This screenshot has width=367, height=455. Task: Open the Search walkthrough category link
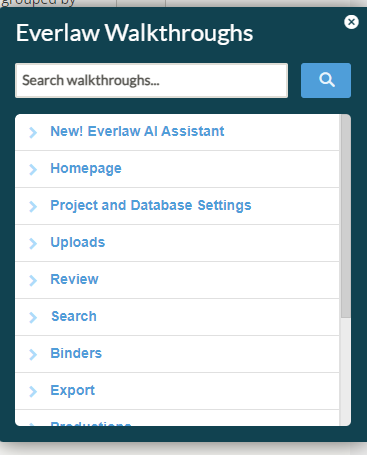point(74,316)
